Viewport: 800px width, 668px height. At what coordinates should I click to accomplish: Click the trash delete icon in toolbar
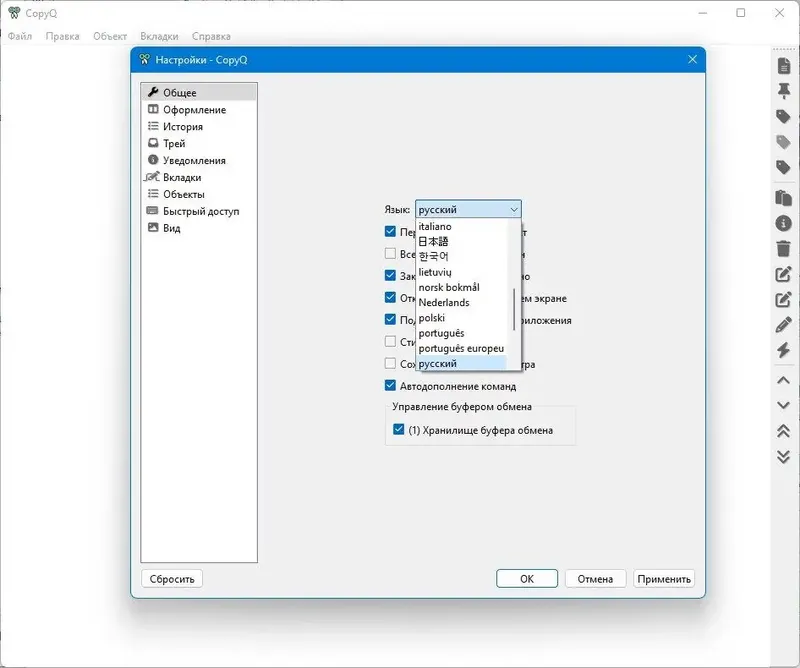coord(783,249)
